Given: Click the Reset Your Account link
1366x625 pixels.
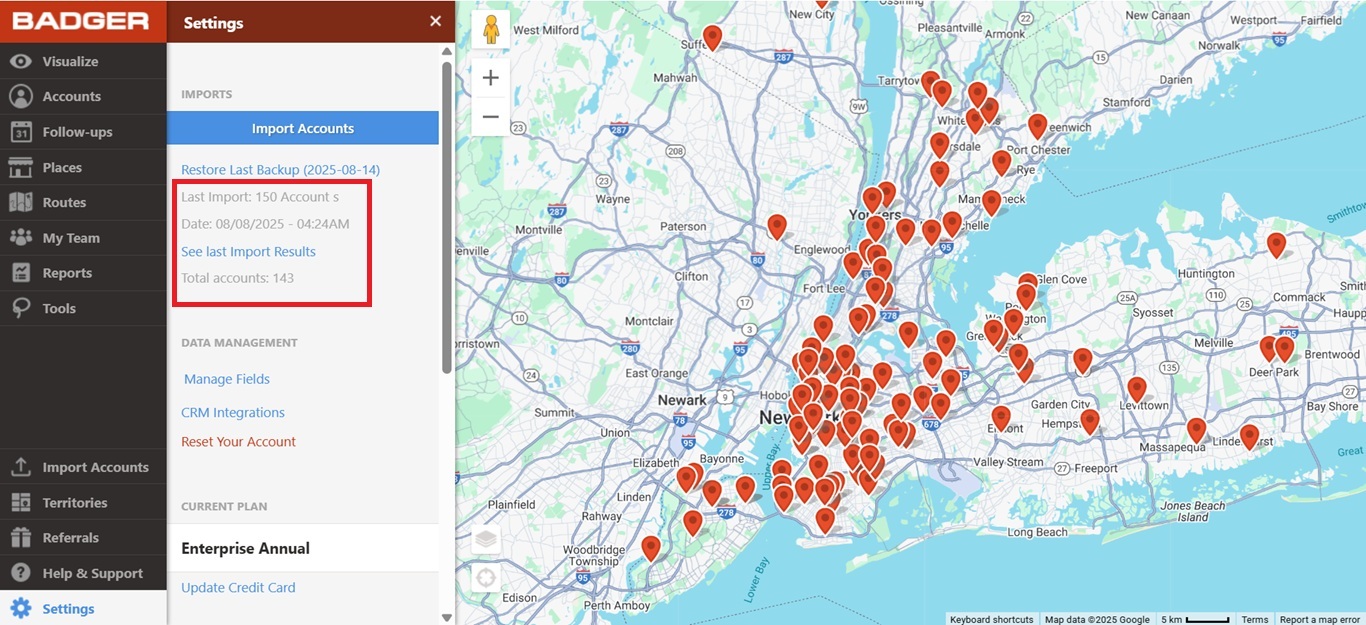Looking at the screenshot, I should click(238, 441).
